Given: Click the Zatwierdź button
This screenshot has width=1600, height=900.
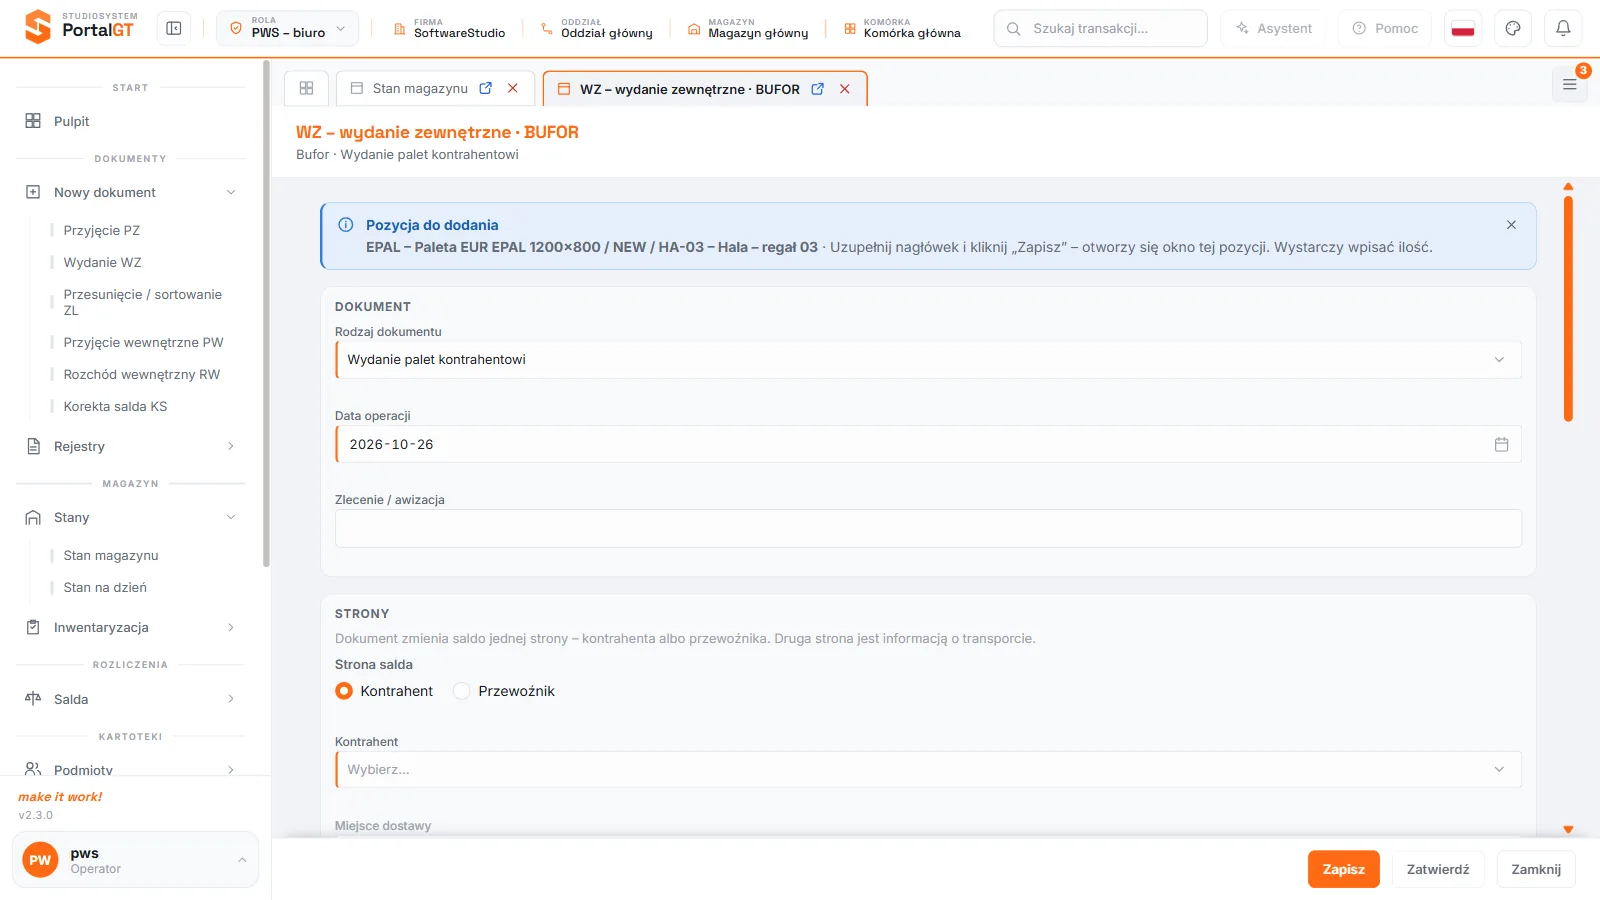Looking at the screenshot, I should (x=1438, y=869).
